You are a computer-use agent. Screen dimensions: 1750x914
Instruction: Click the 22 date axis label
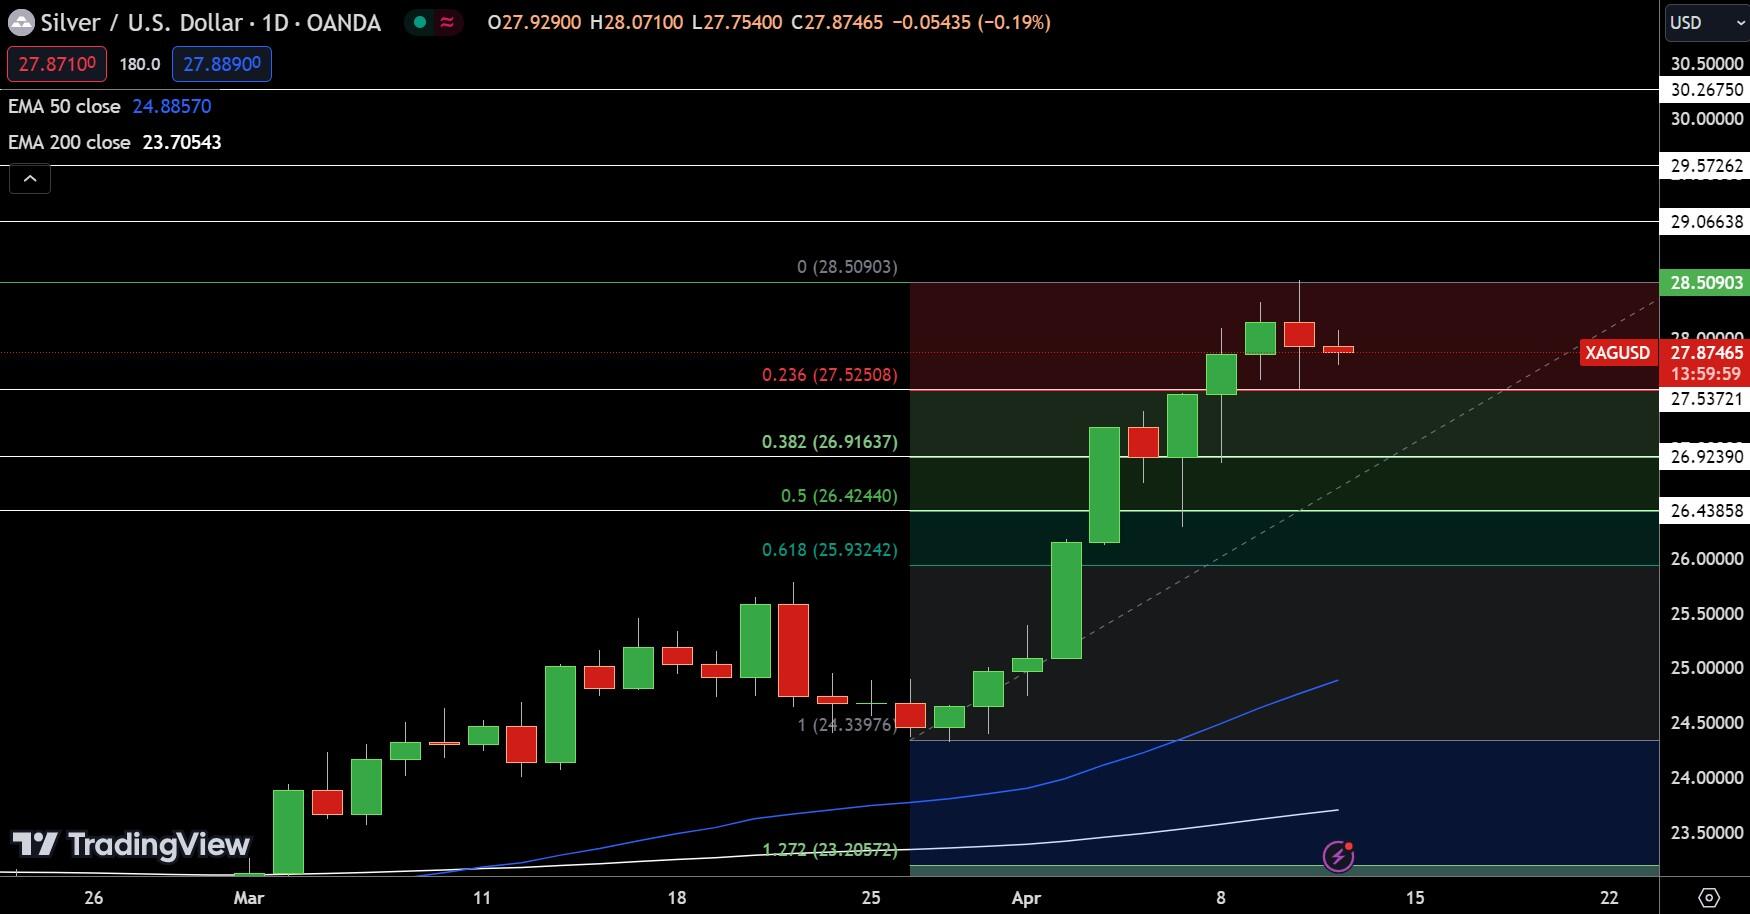point(1609,898)
